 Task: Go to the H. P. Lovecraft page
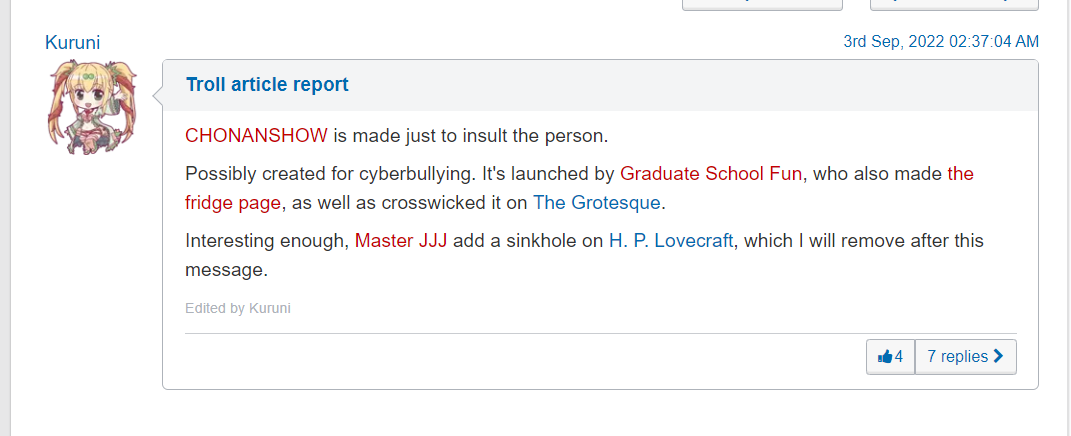click(671, 241)
